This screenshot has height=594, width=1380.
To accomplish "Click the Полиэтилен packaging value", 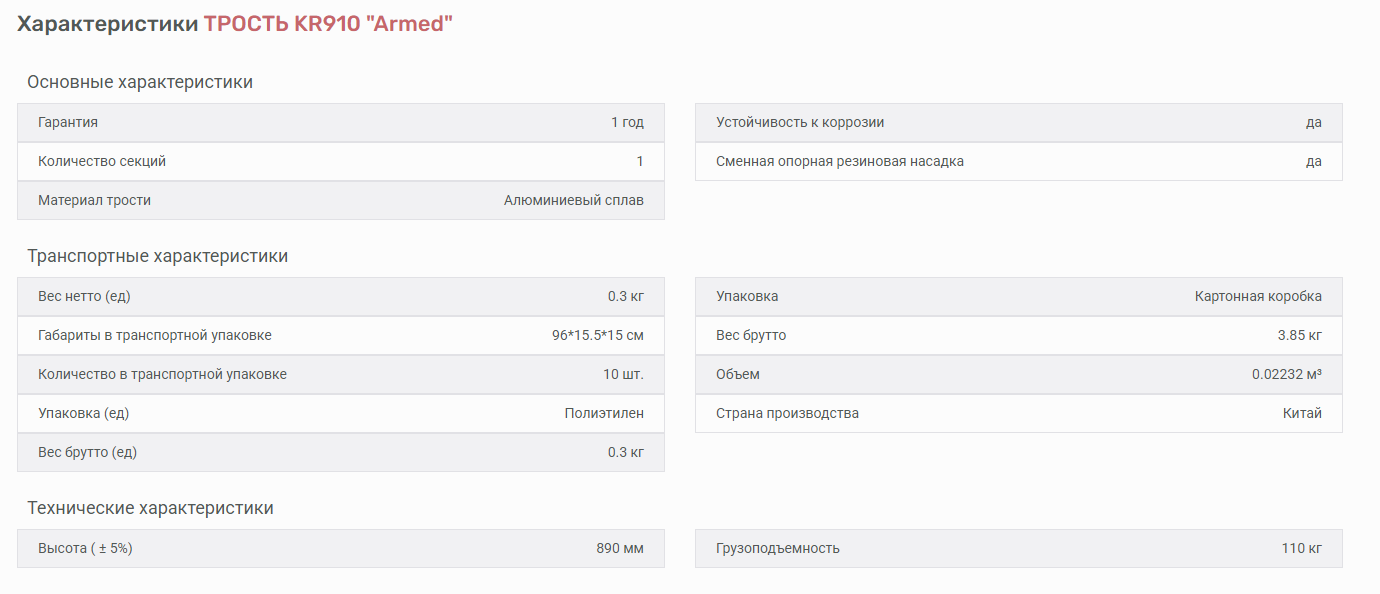I will (604, 413).
